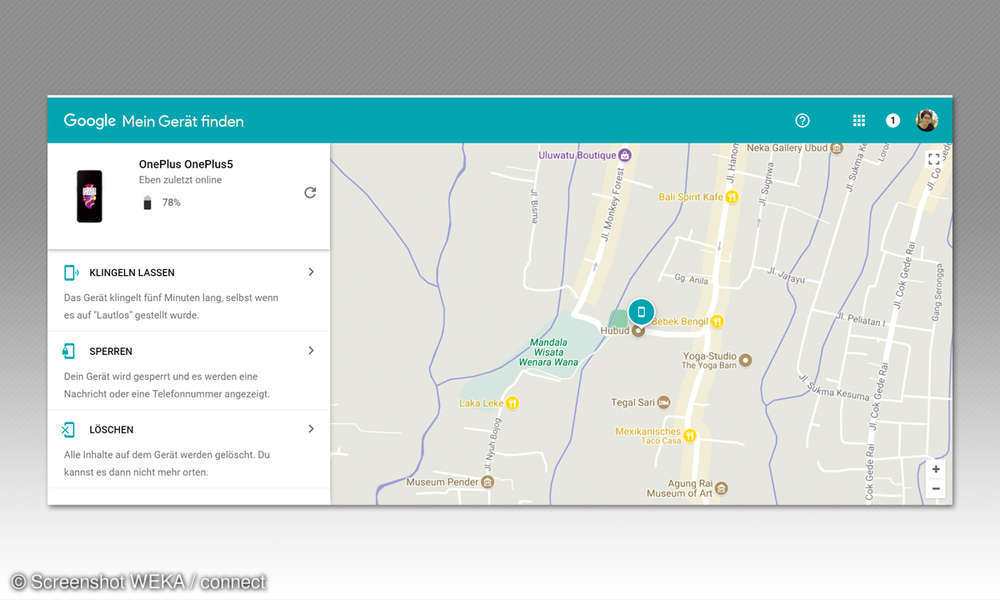
Task: Click the account profile picture
Action: 927,121
